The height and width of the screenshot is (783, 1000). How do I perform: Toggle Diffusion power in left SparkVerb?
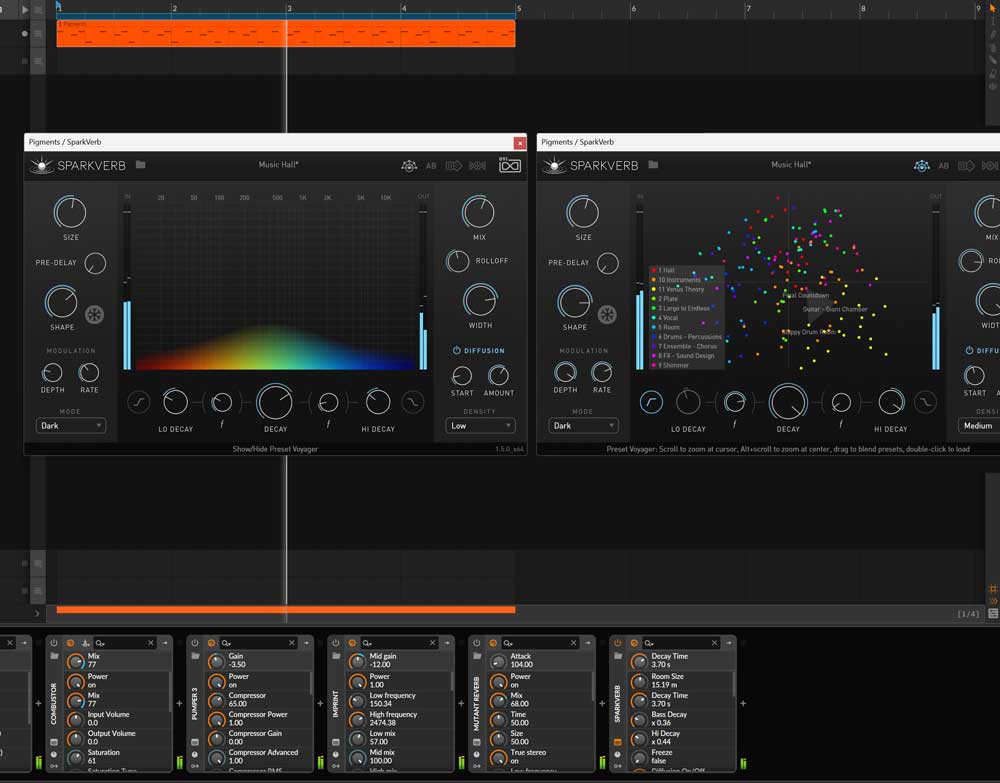click(x=457, y=351)
